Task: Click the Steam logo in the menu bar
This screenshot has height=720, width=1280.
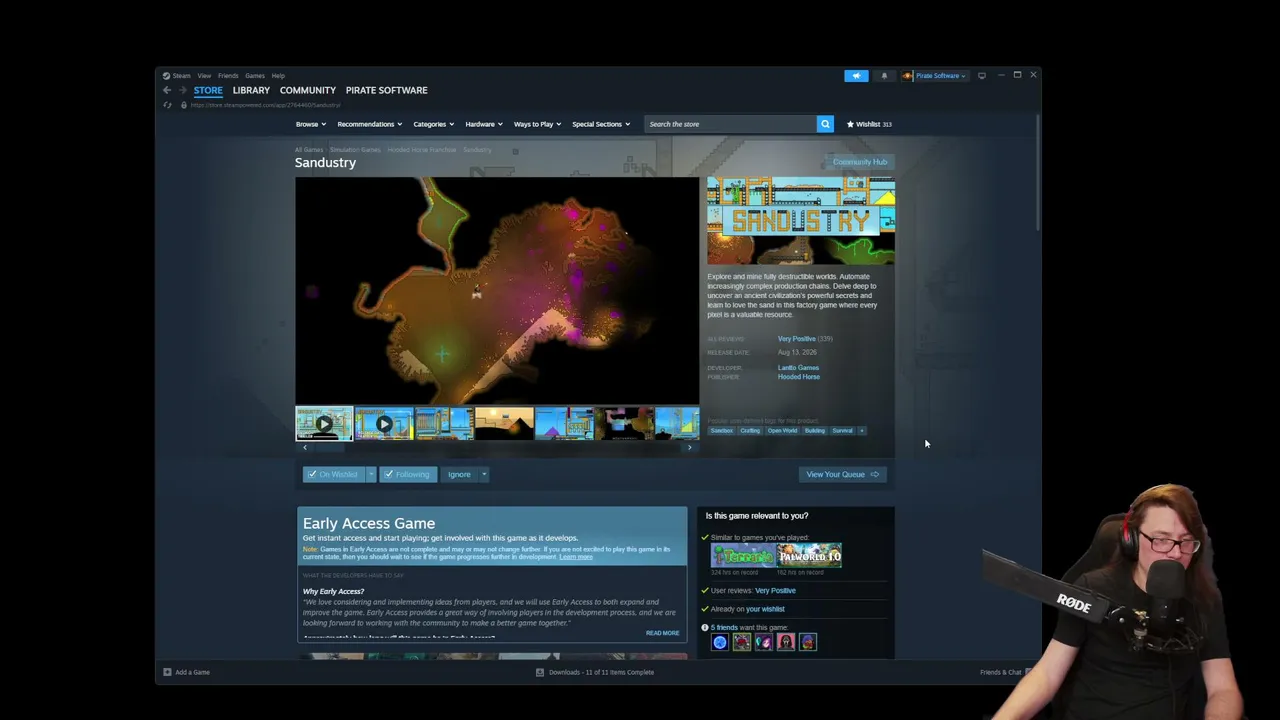Action: [x=166, y=76]
